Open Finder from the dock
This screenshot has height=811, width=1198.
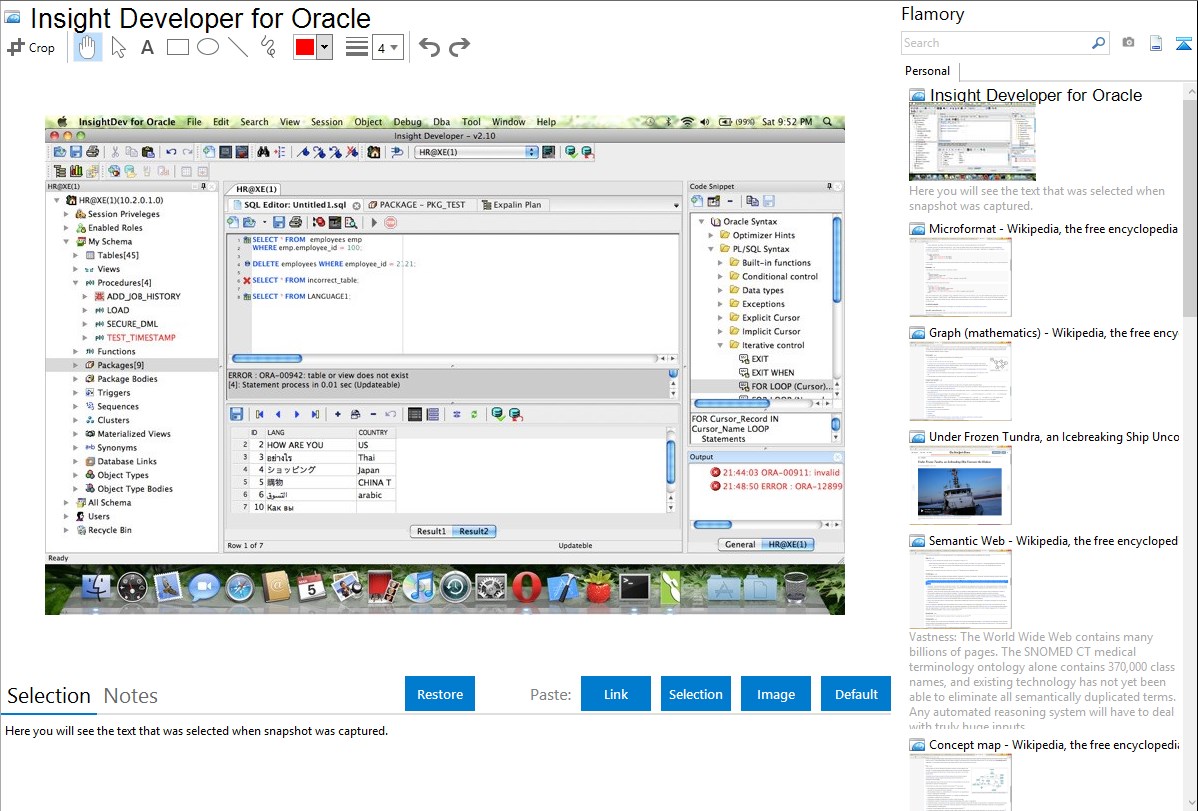[96, 587]
